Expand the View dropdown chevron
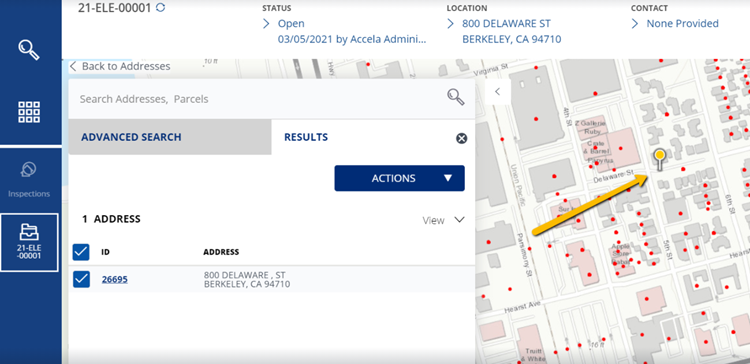 pyautogui.click(x=459, y=220)
